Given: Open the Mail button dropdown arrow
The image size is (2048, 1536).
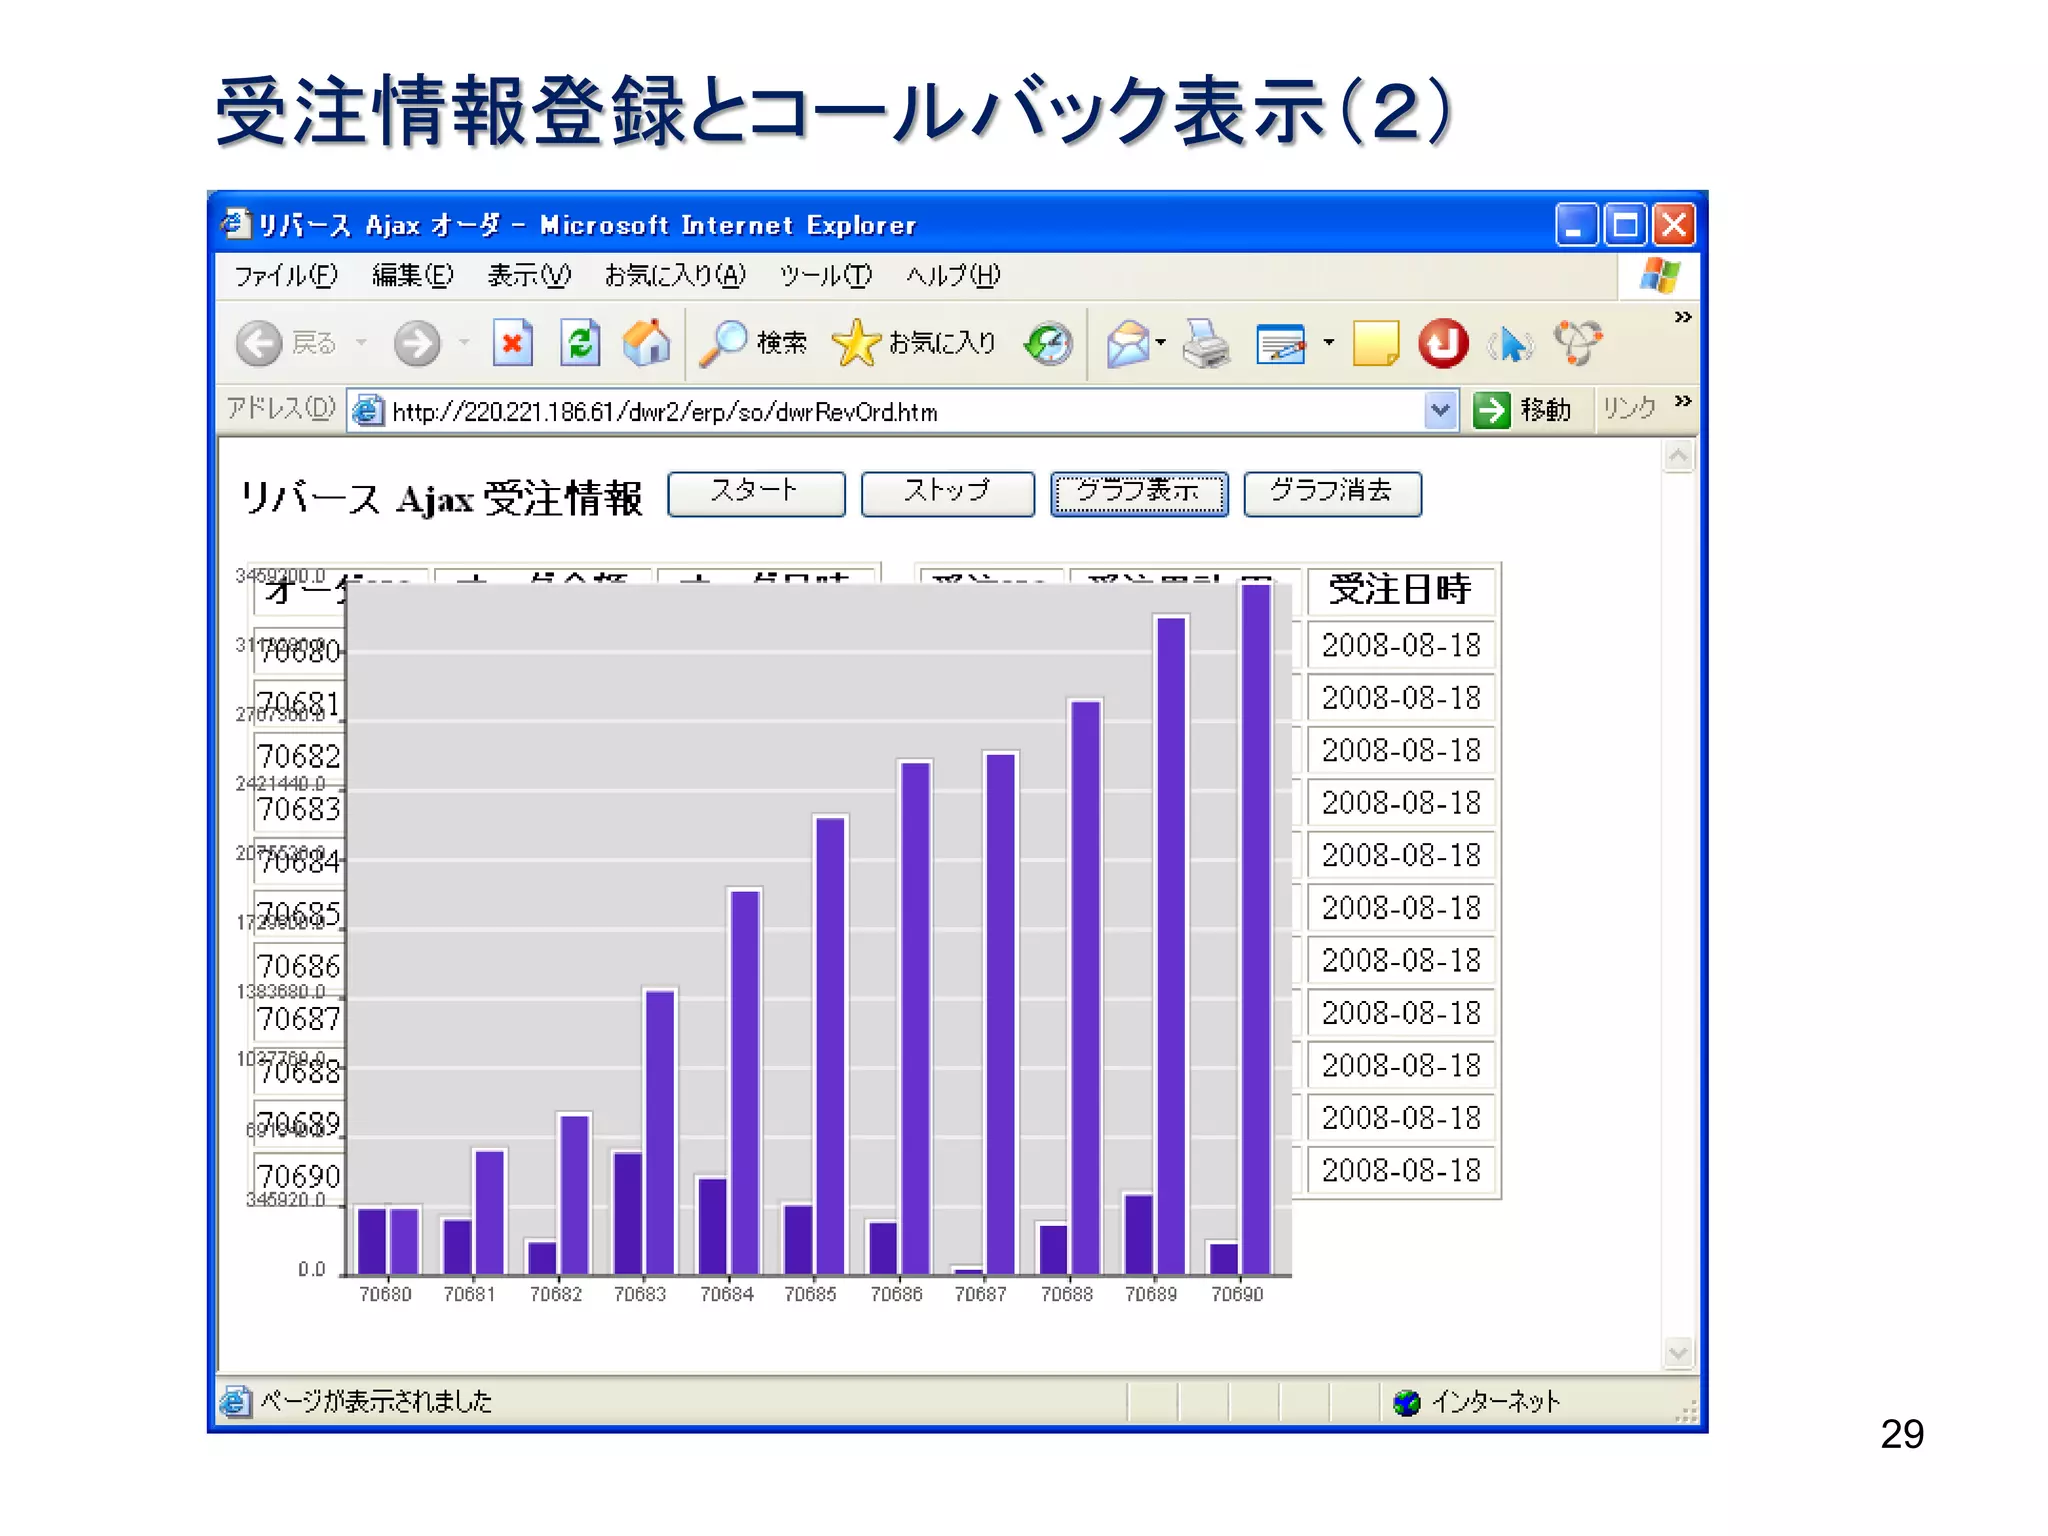Looking at the screenshot, I should [1161, 343].
